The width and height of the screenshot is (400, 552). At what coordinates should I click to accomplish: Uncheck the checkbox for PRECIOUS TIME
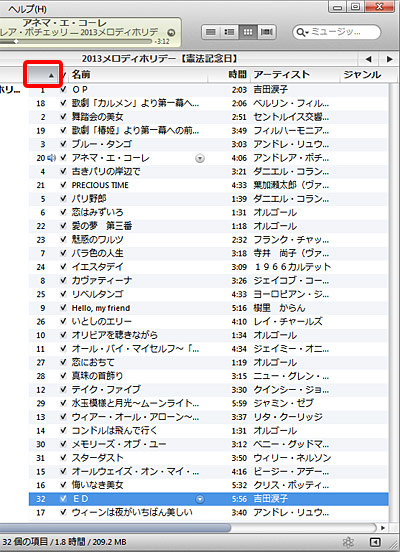tap(63, 185)
